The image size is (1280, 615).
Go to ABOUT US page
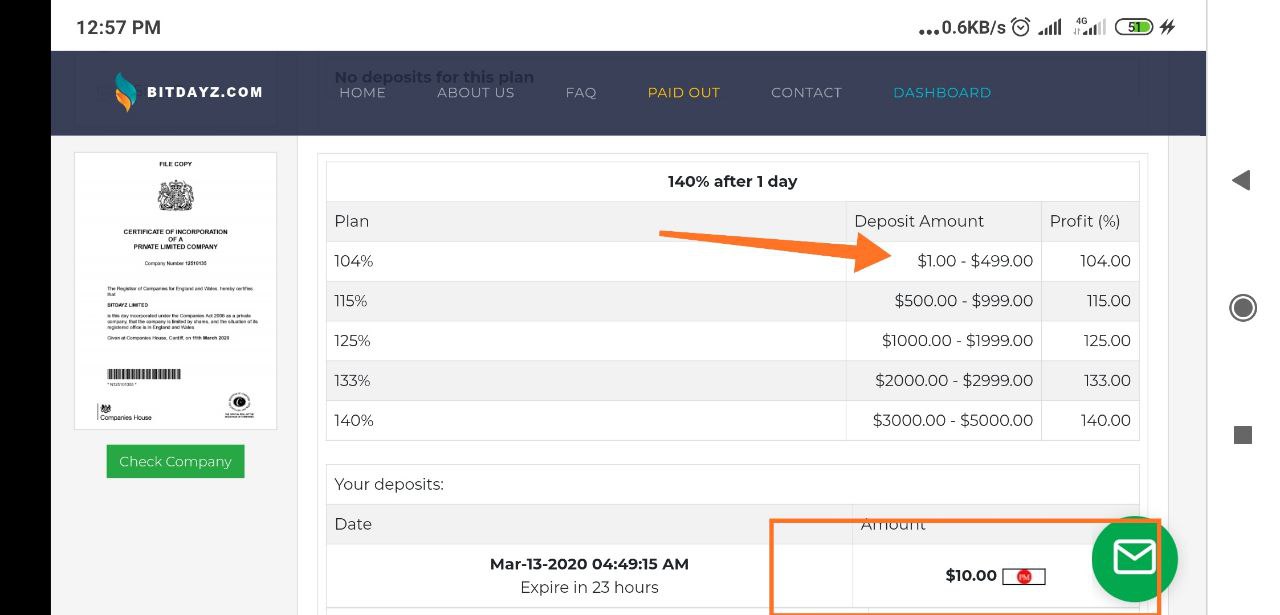[475, 92]
